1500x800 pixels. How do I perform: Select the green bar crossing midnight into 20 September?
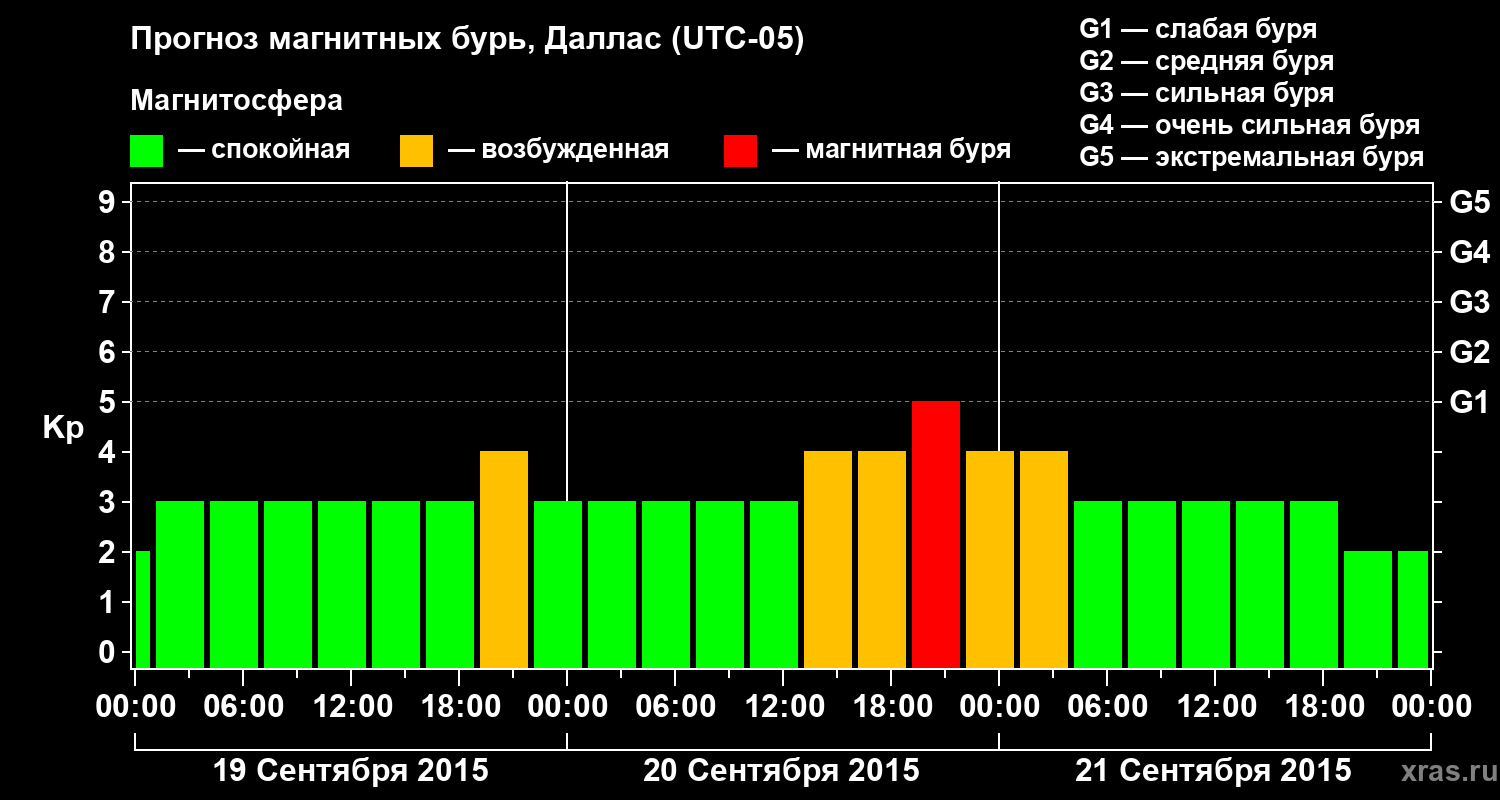tap(558, 585)
